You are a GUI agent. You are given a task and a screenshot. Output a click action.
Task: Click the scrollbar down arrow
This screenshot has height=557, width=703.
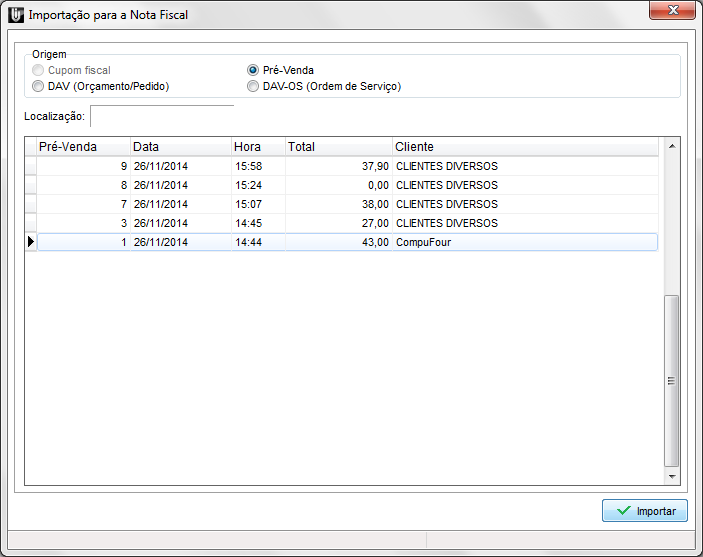pos(672,477)
